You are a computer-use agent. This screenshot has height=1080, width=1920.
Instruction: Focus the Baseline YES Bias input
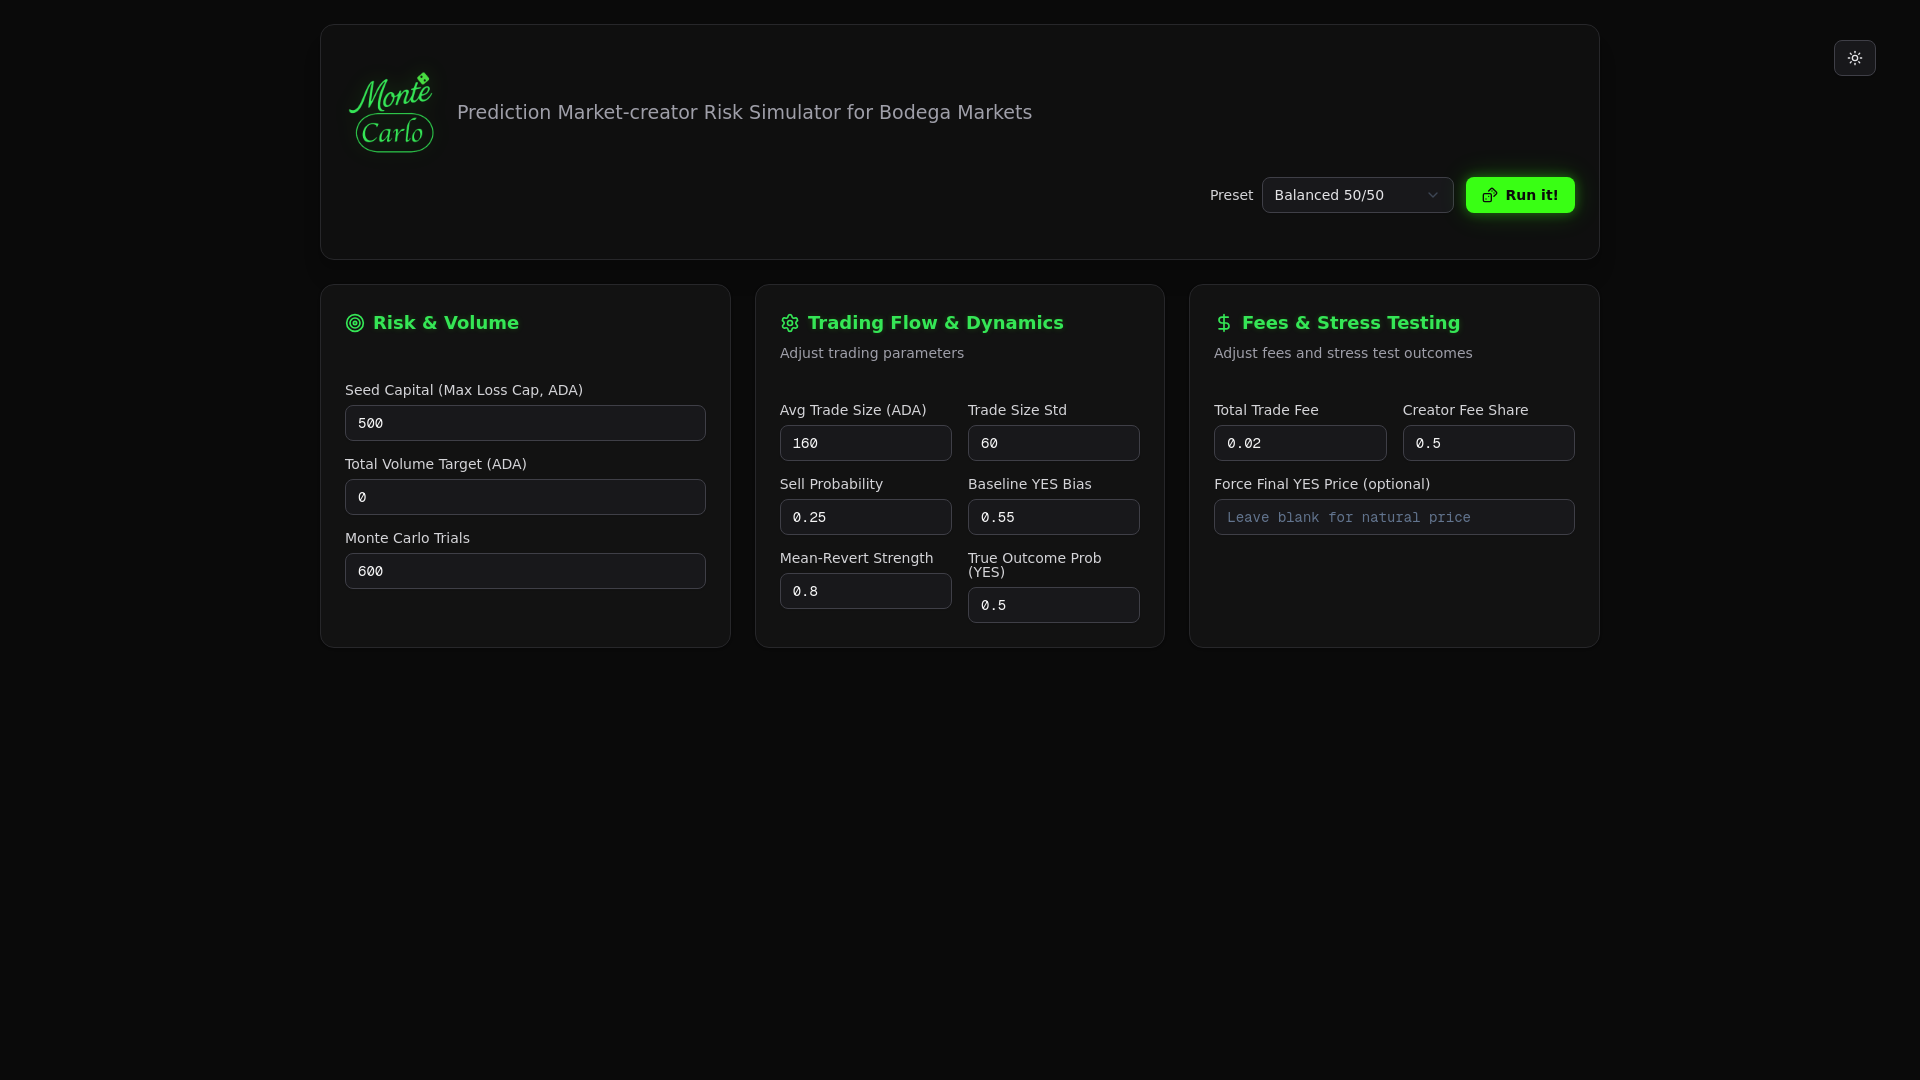tap(1053, 517)
